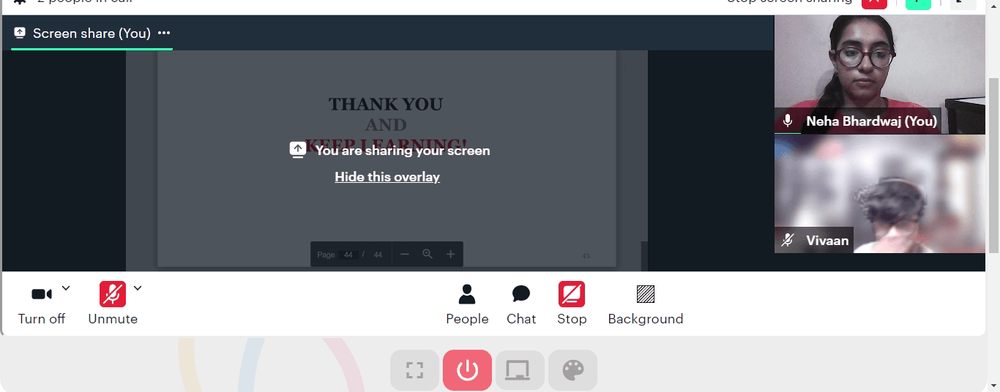Open microphone options chevron
The image size is (1000, 392).
click(137, 289)
